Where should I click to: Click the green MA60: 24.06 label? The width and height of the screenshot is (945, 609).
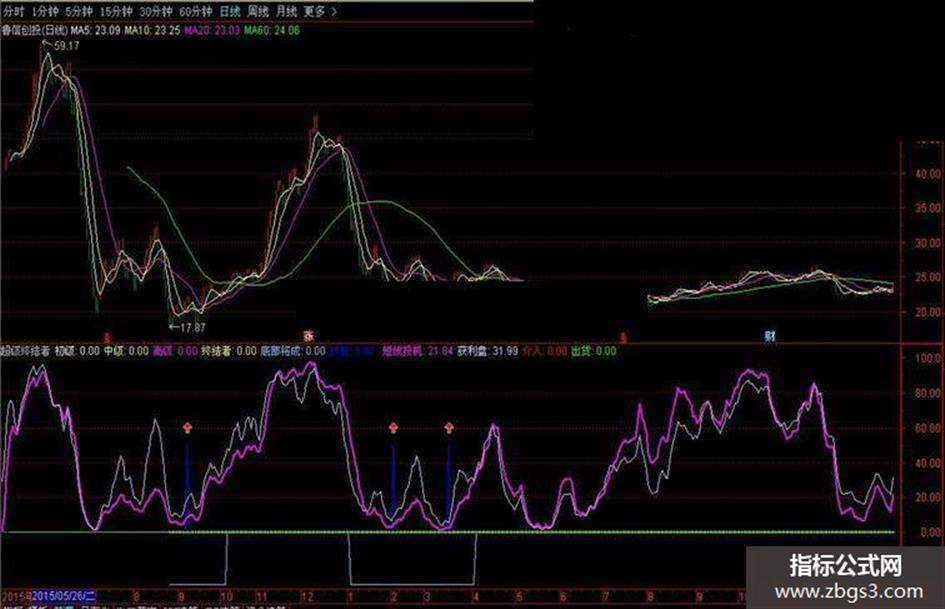point(271,30)
